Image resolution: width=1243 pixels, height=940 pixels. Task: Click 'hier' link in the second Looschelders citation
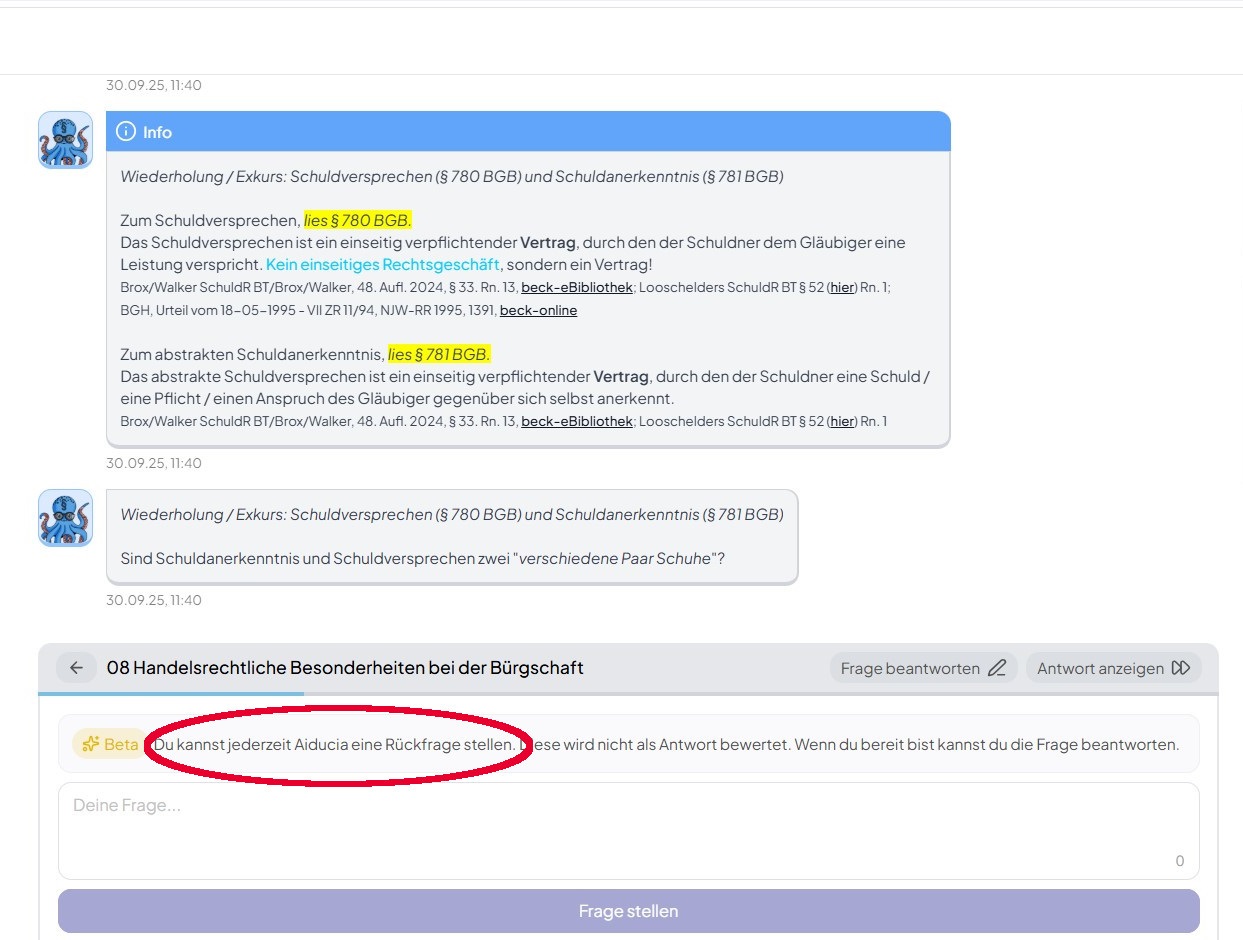[x=842, y=421]
